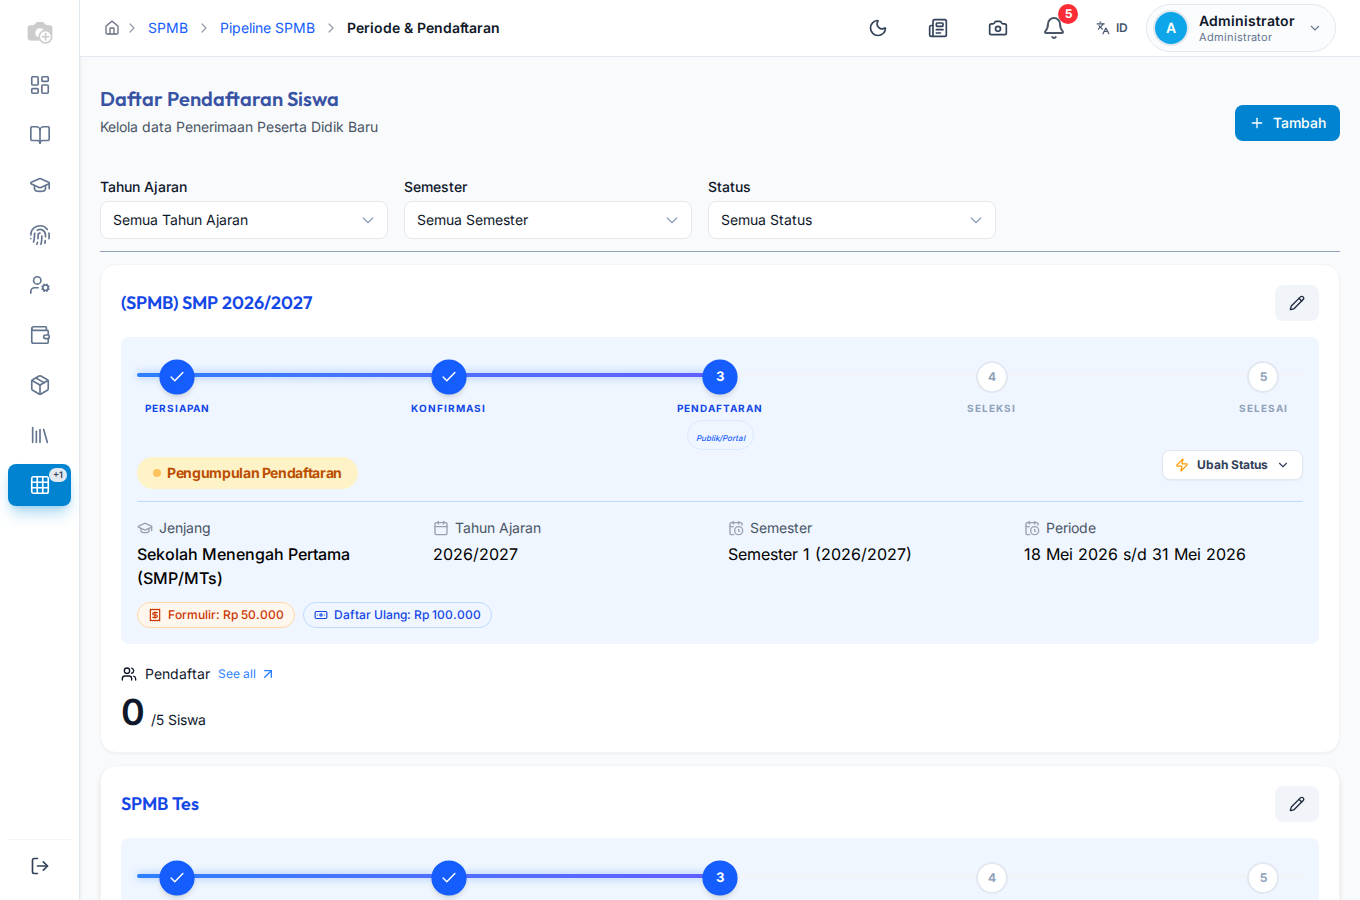Go to home via breadcrumb house icon

(112, 28)
